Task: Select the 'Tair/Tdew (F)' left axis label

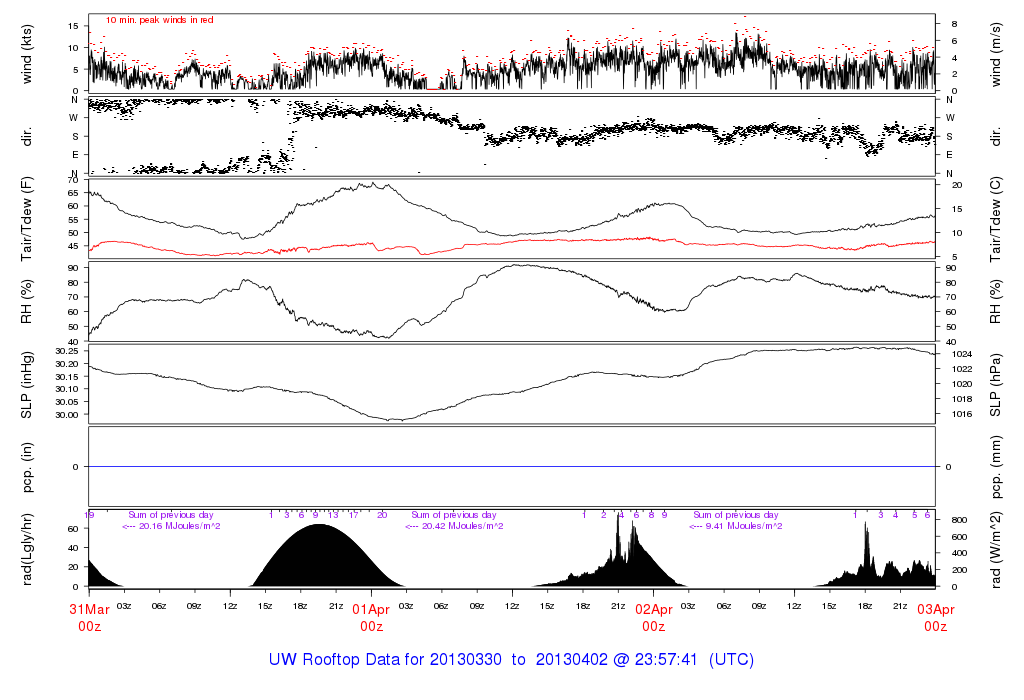Action: pyautogui.click(x=27, y=218)
